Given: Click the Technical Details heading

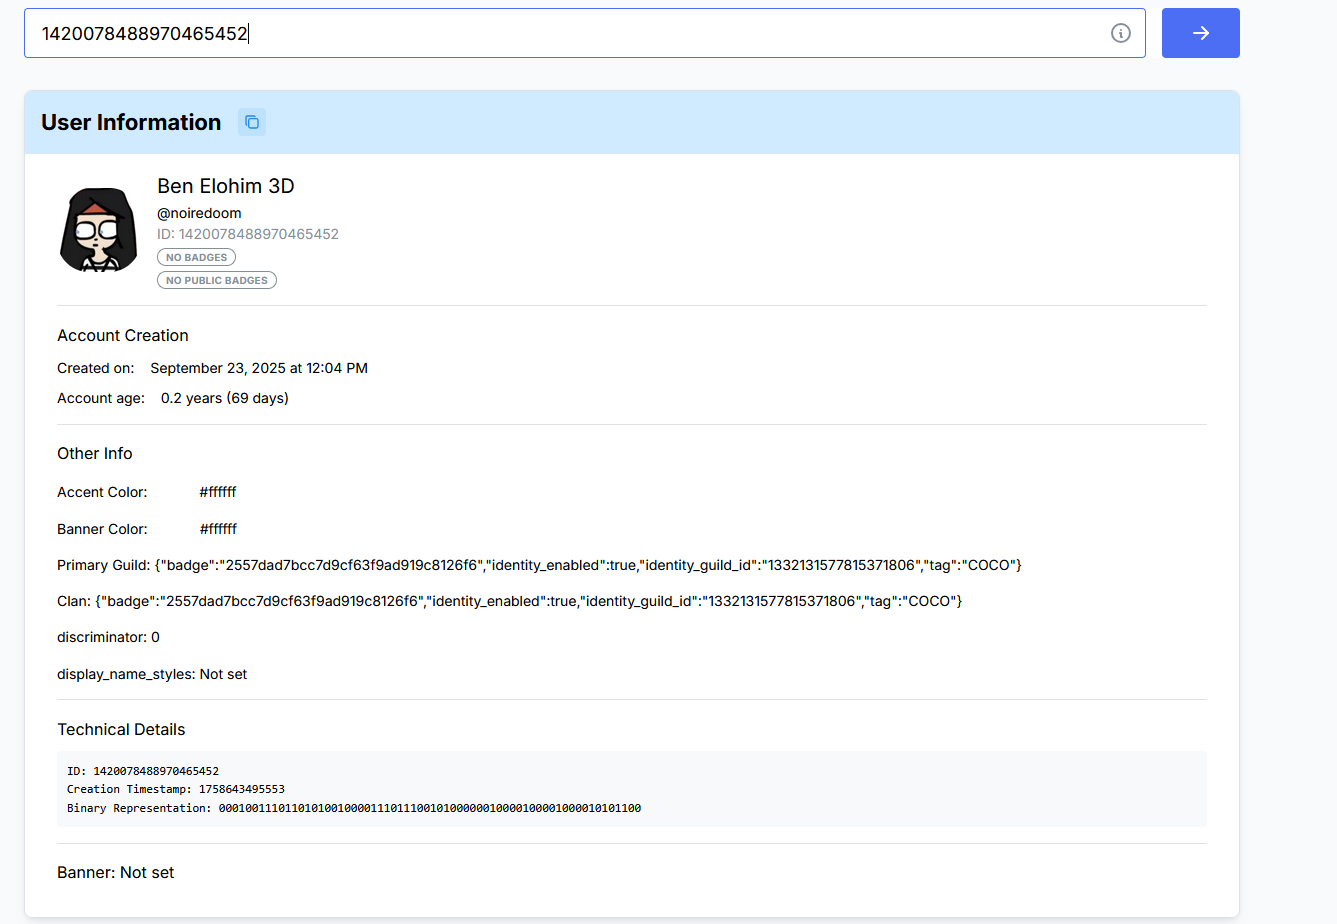Looking at the screenshot, I should tap(121, 729).
